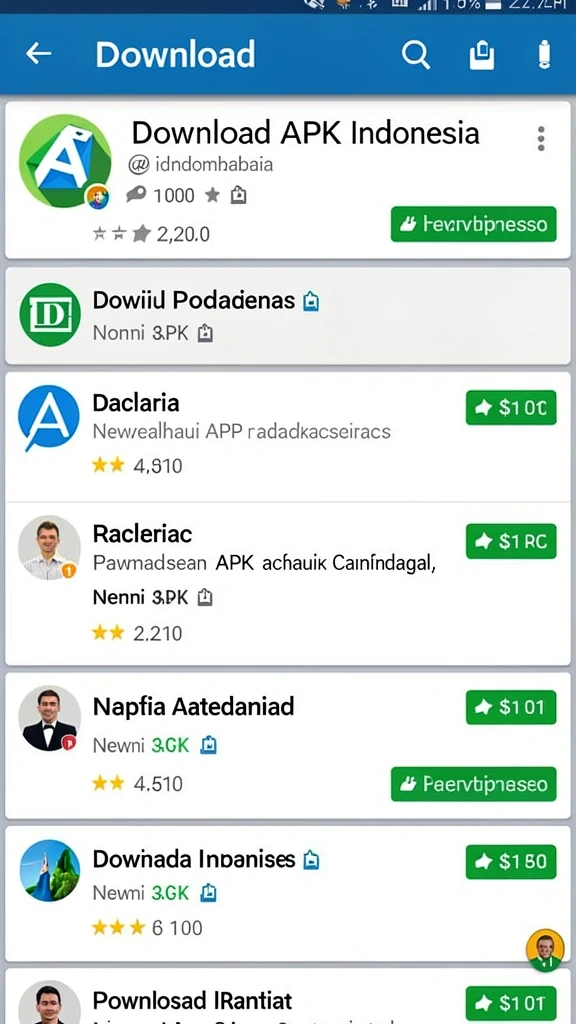Tap the floating avatar badge at right edge
The height and width of the screenshot is (1024, 576).
[545, 949]
